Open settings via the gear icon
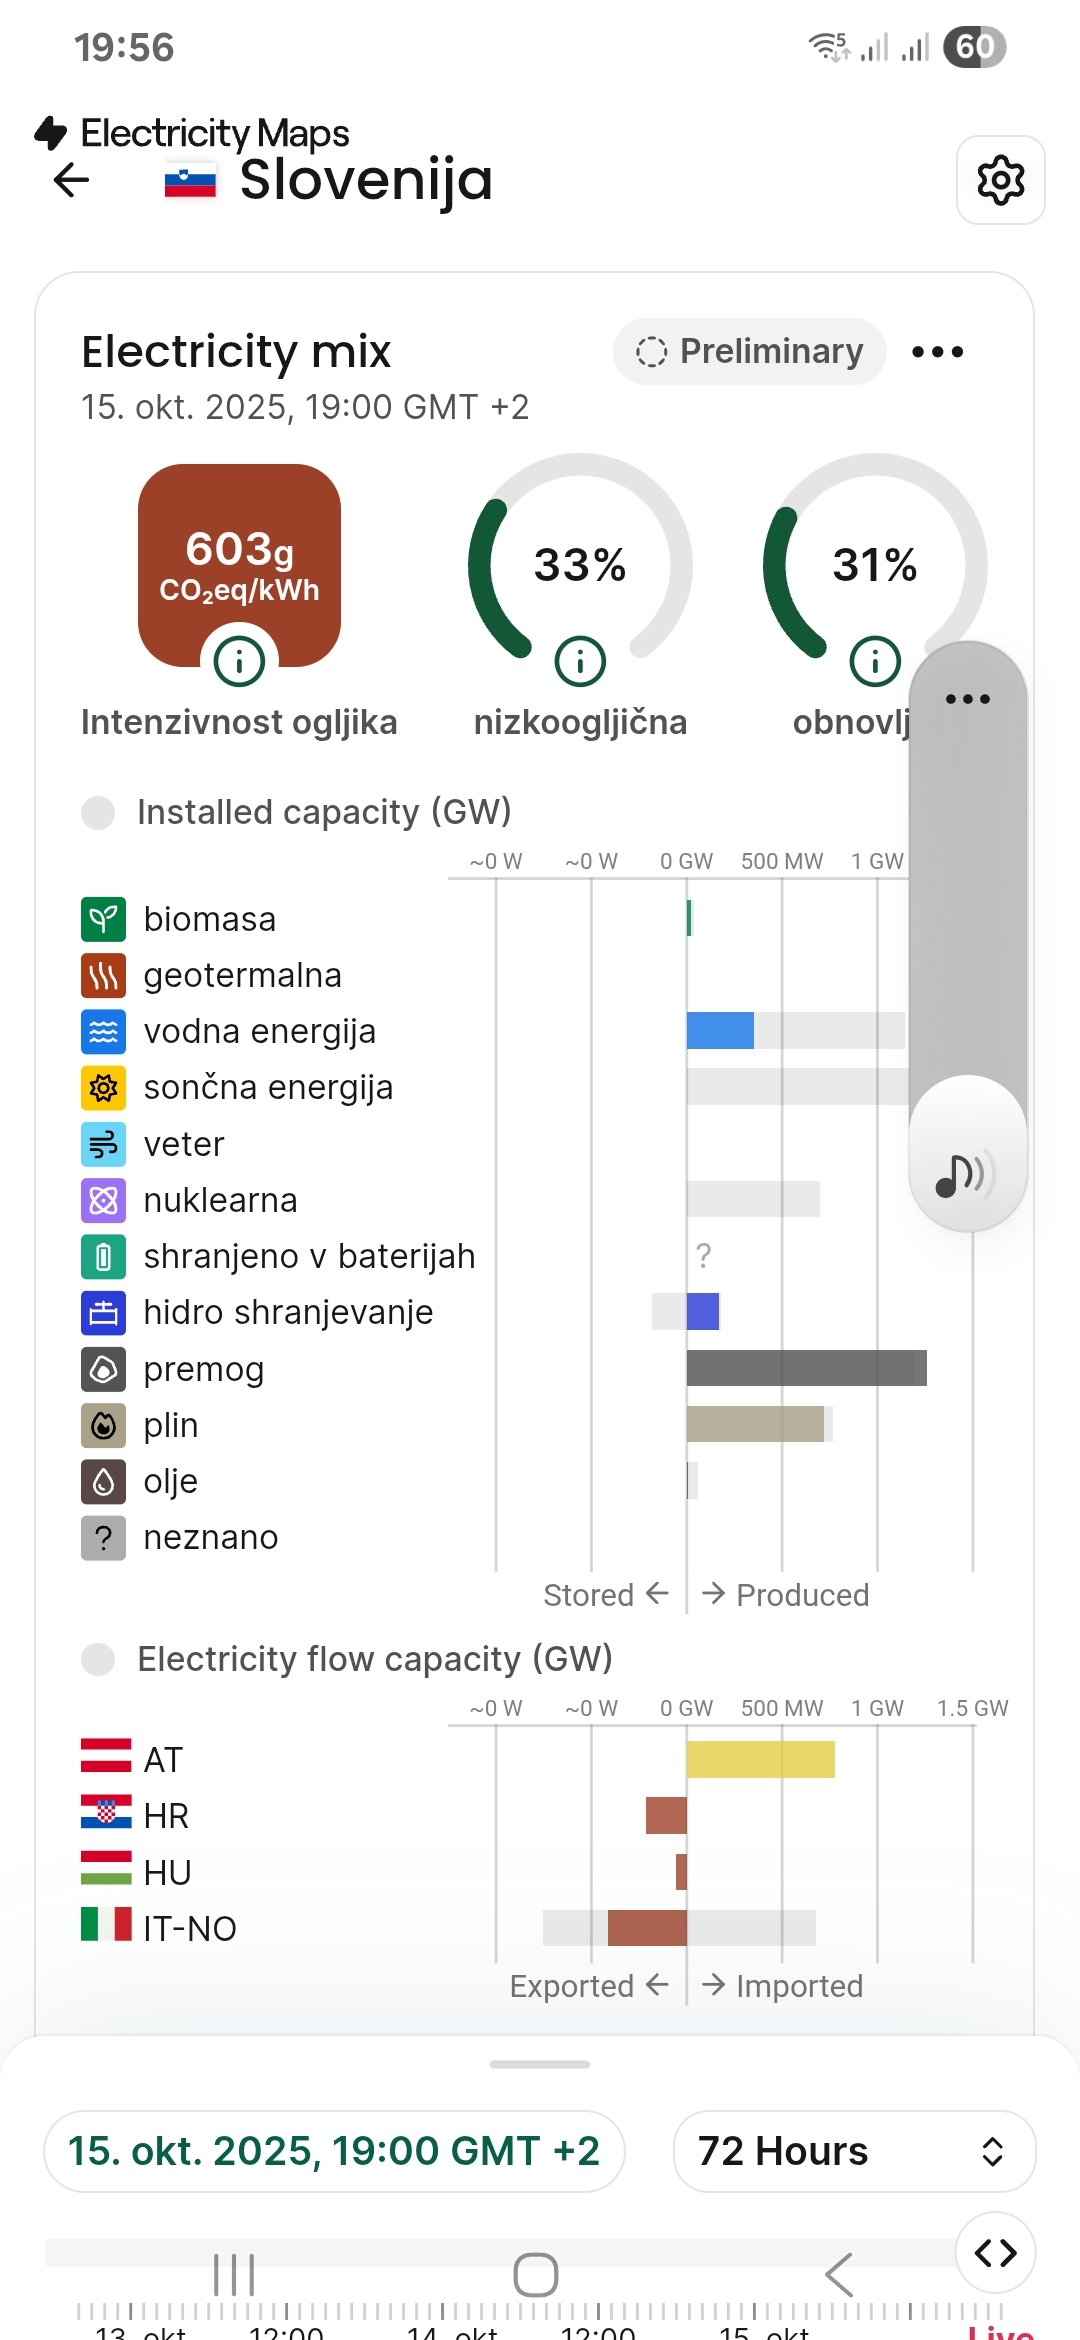Image resolution: width=1080 pixels, height=2340 pixels. point(1000,180)
